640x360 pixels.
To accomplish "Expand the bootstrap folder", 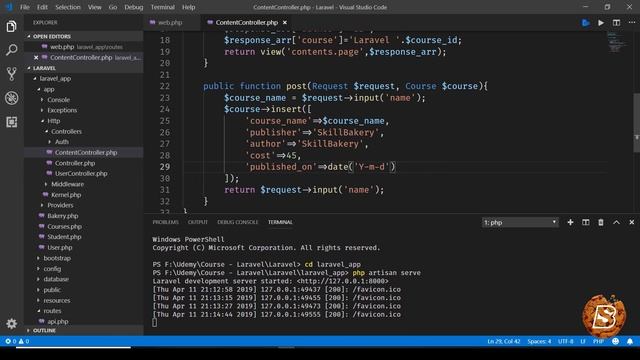I will [57, 258].
